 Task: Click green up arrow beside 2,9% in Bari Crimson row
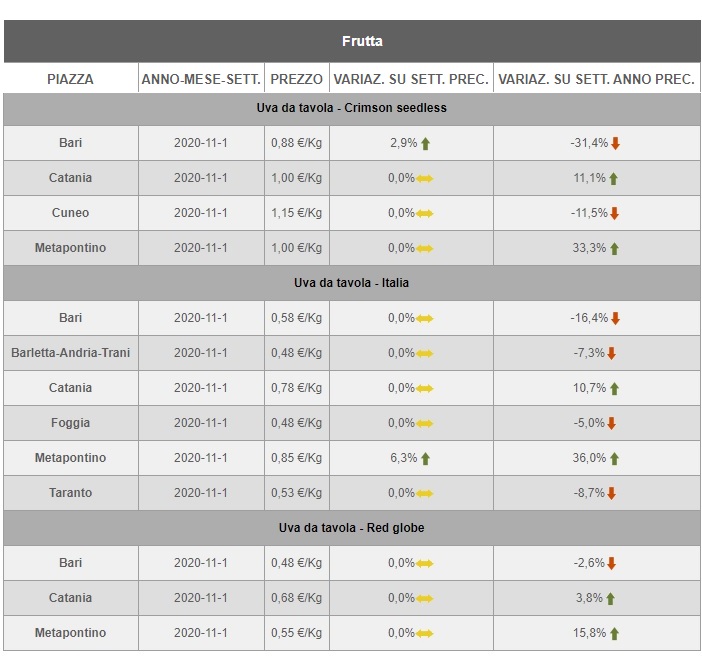coord(425,143)
